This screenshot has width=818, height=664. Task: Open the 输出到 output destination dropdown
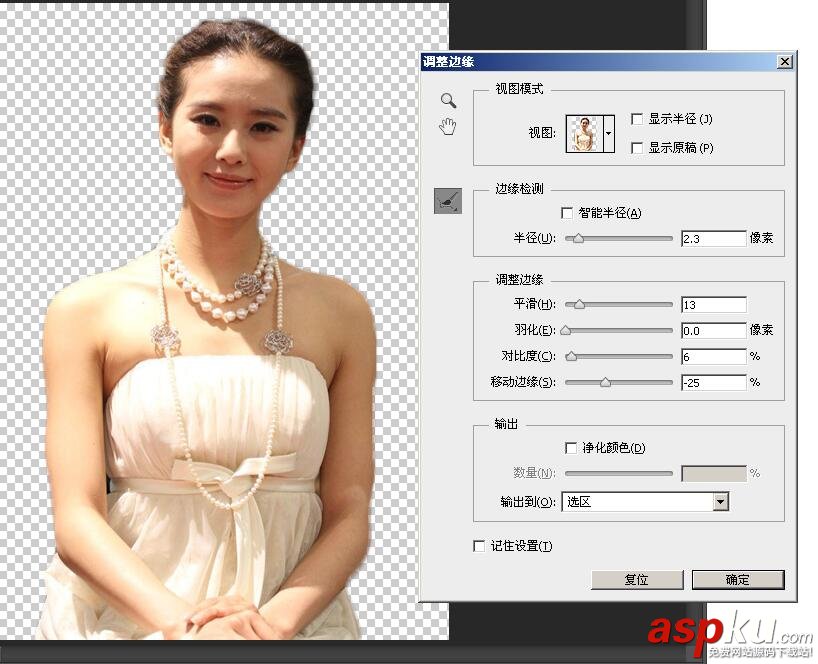coord(721,501)
